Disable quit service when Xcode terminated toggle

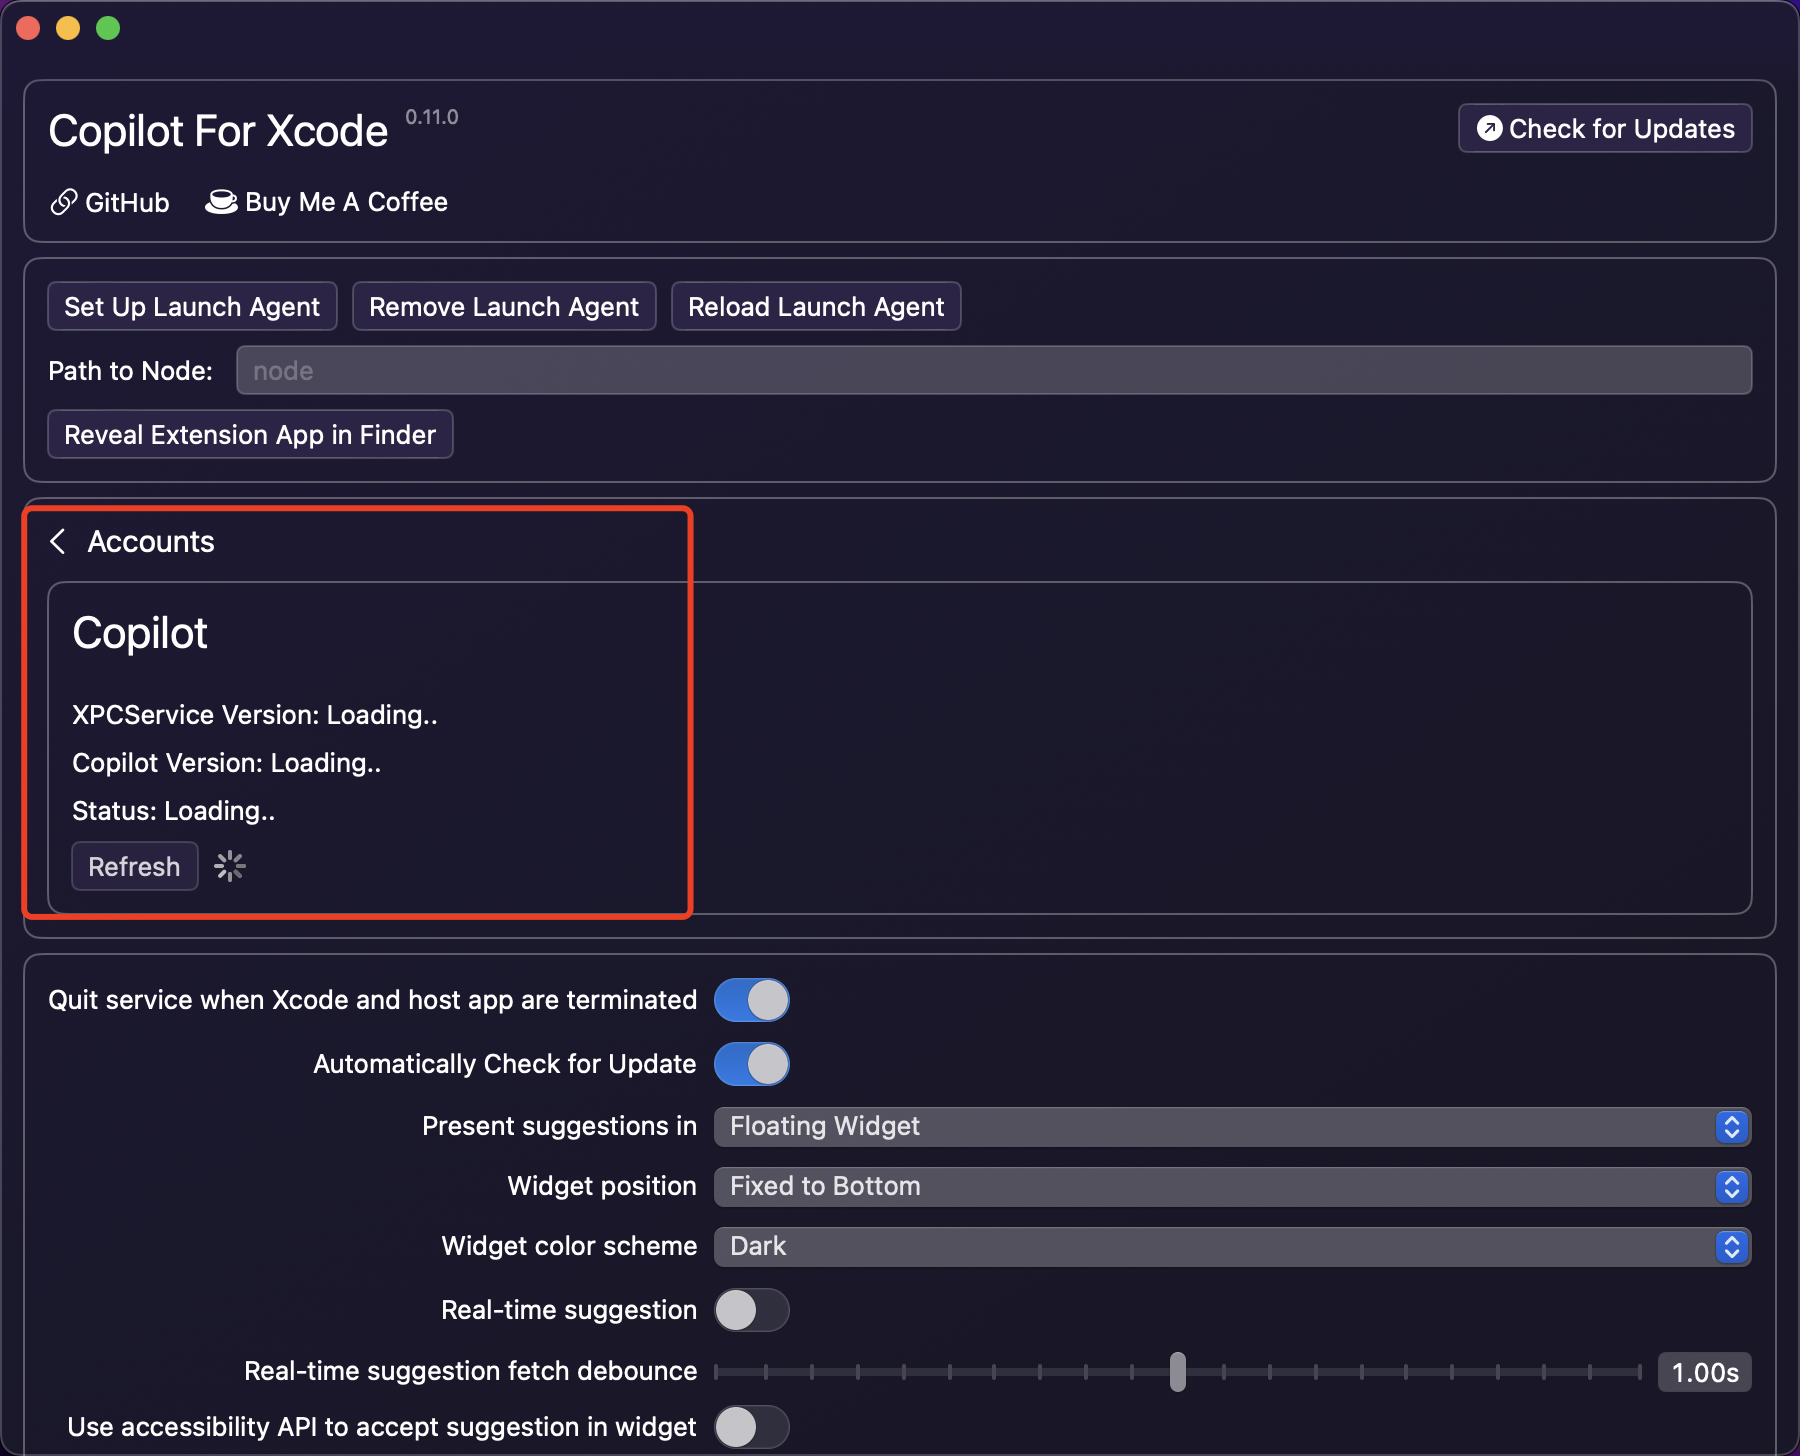tap(752, 1000)
